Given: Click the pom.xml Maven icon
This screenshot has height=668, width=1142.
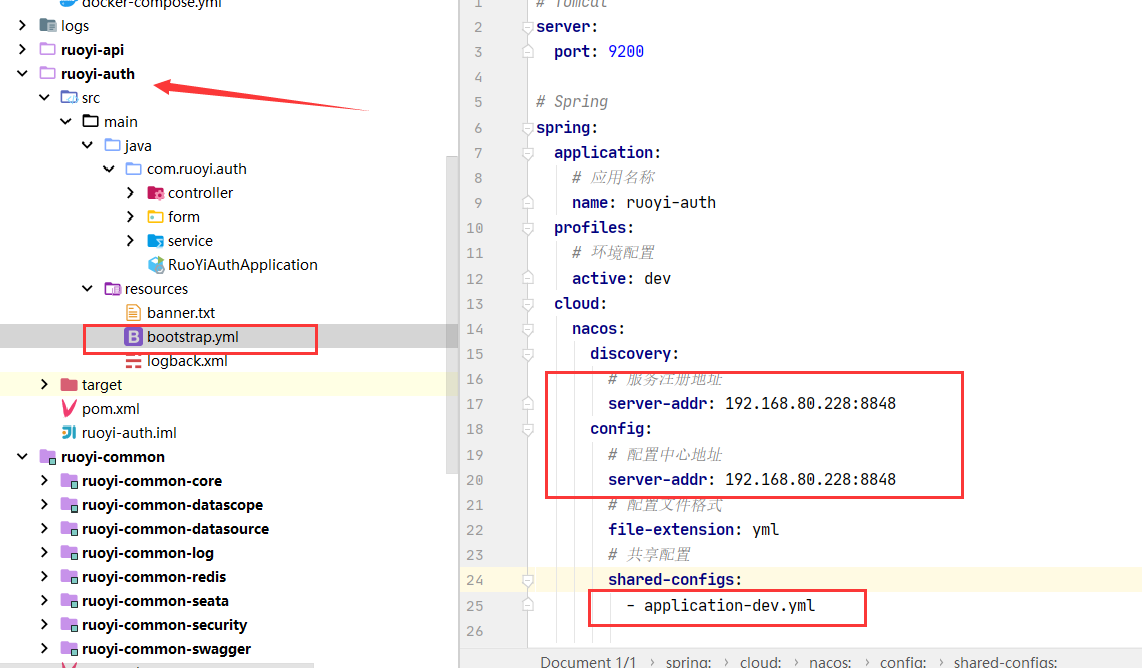Looking at the screenshot, I should tap(69, 409).
